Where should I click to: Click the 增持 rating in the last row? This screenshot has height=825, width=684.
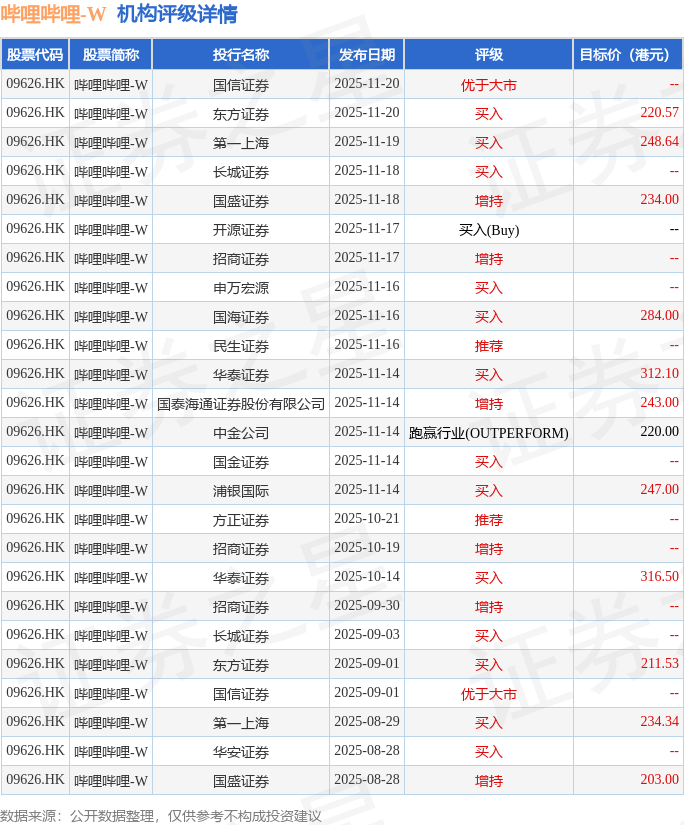tap(489, 780)
